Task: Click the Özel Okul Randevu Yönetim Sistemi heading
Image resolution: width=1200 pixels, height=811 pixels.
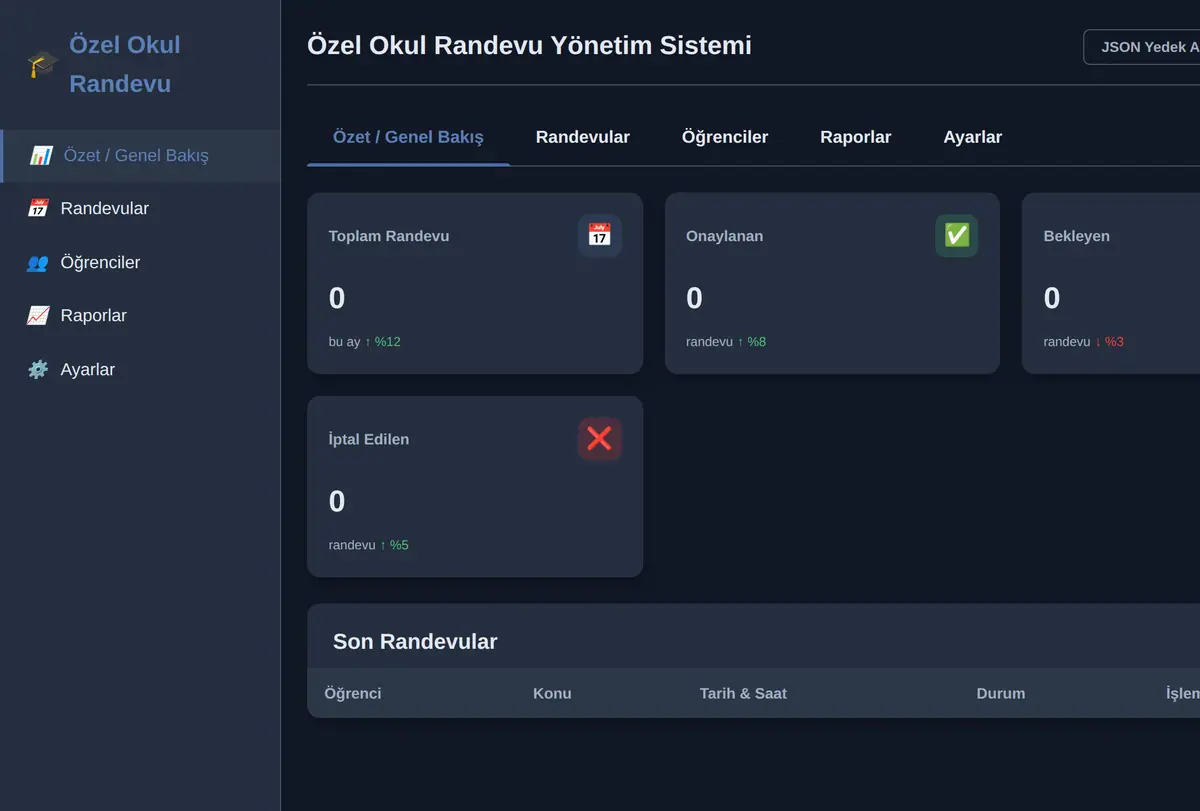Action: pyautogui.click(x=530, y=46)
